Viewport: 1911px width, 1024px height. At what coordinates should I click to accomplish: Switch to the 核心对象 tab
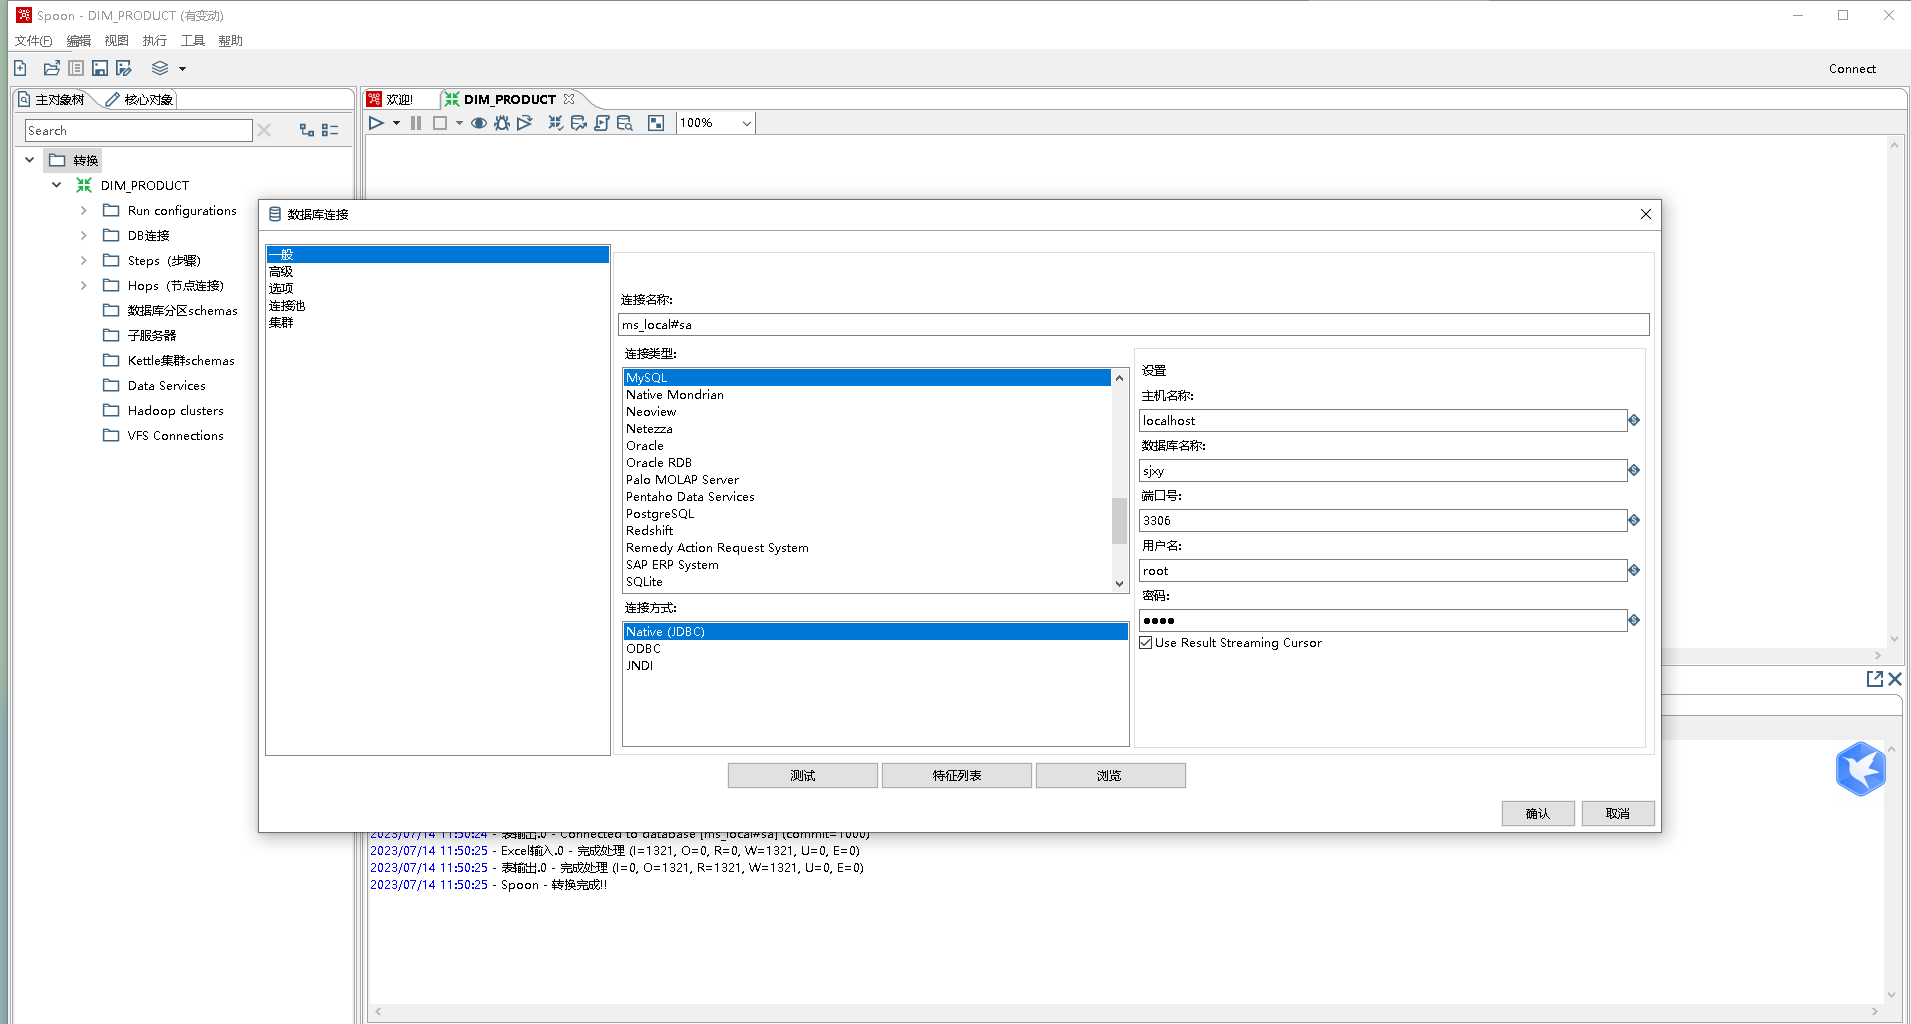[140, 100]
